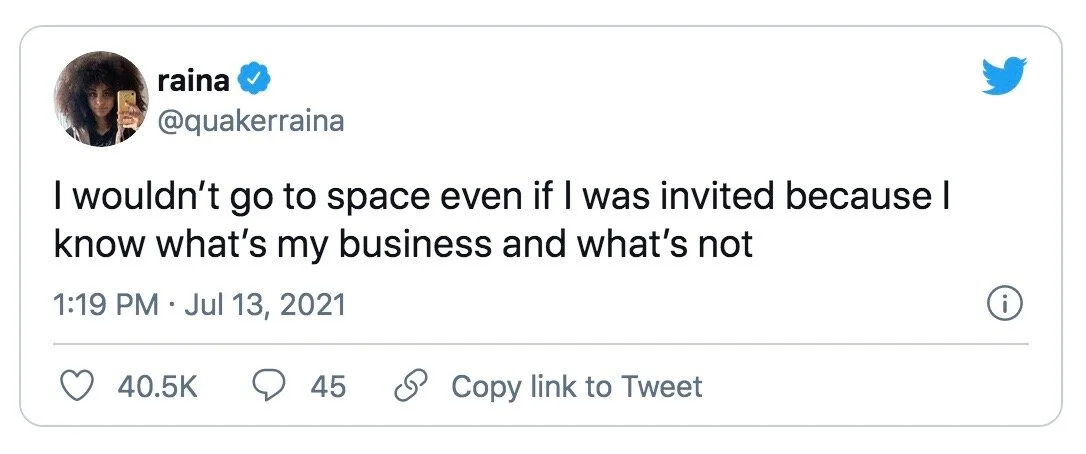
Task: Click the tweet's first line mentioning space
Action: [499, 197]
